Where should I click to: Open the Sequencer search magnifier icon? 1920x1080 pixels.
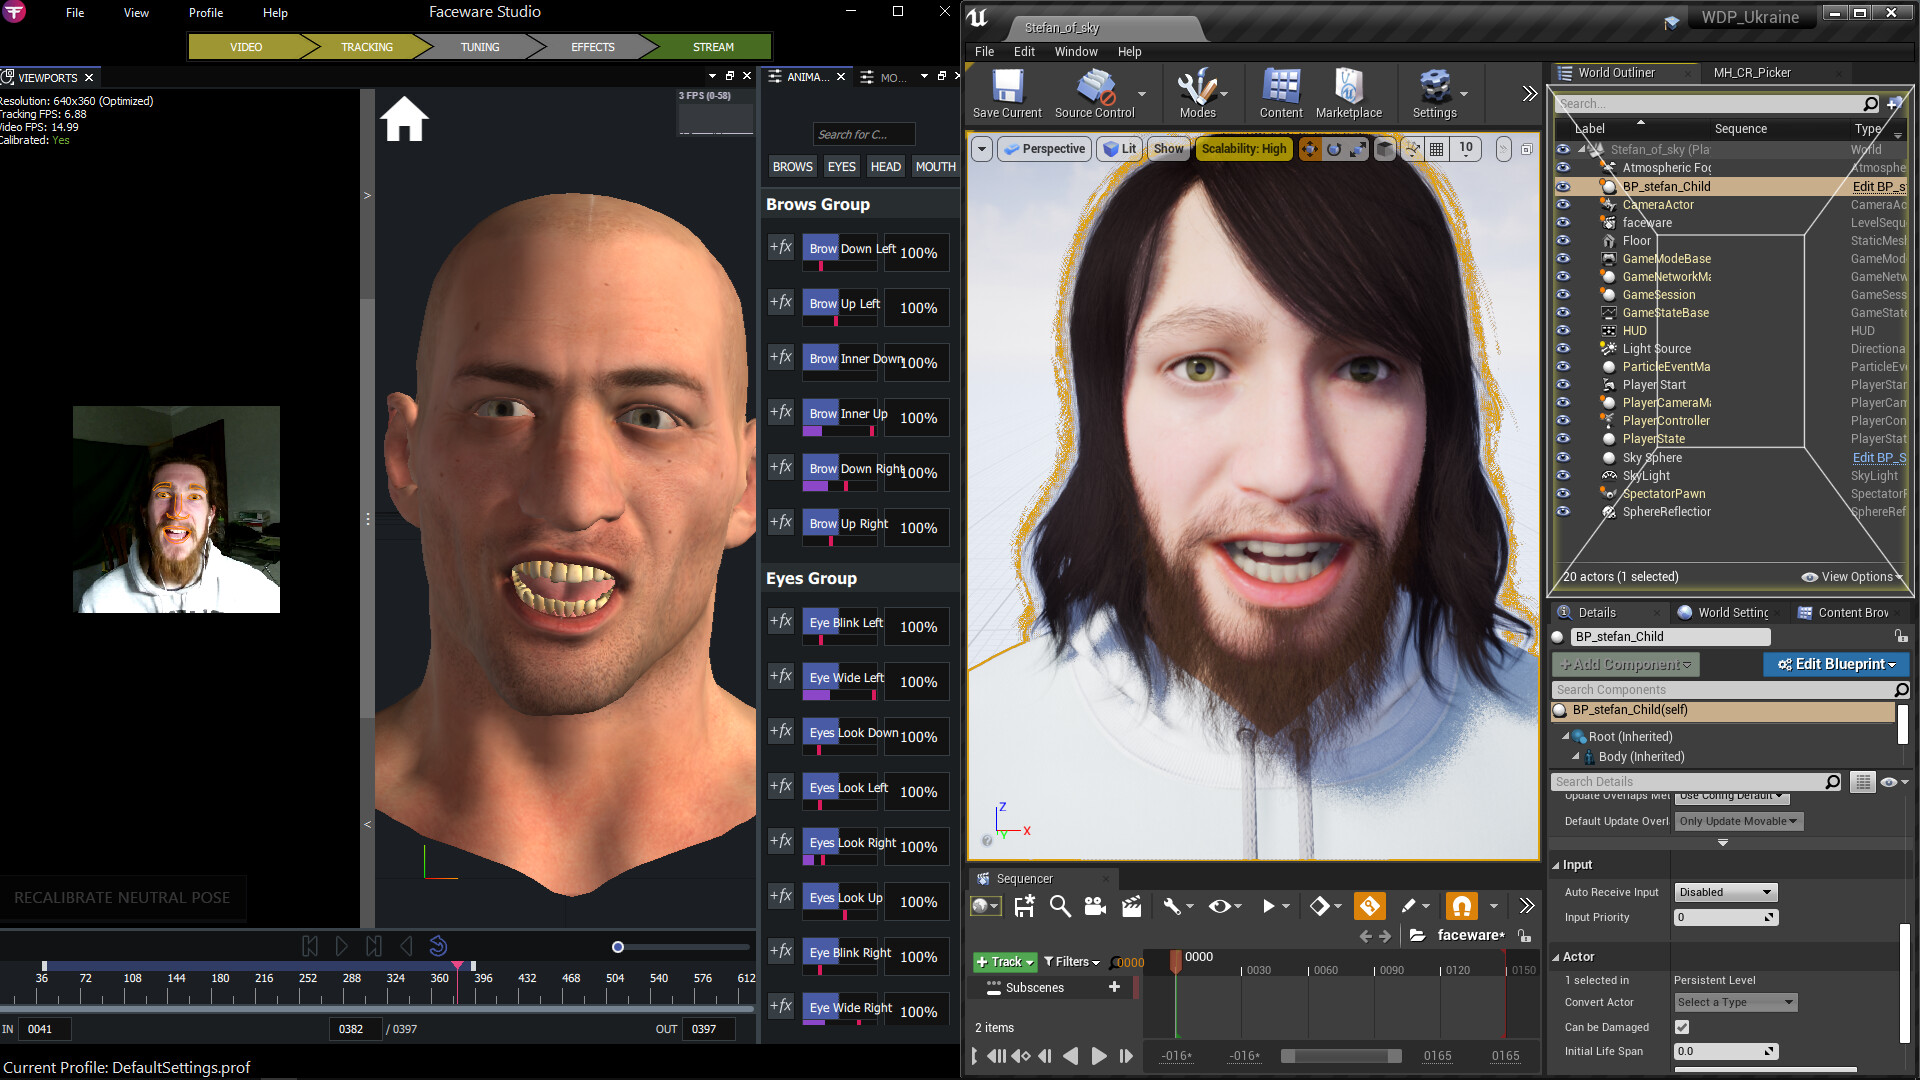click(x=1059, y=906)
